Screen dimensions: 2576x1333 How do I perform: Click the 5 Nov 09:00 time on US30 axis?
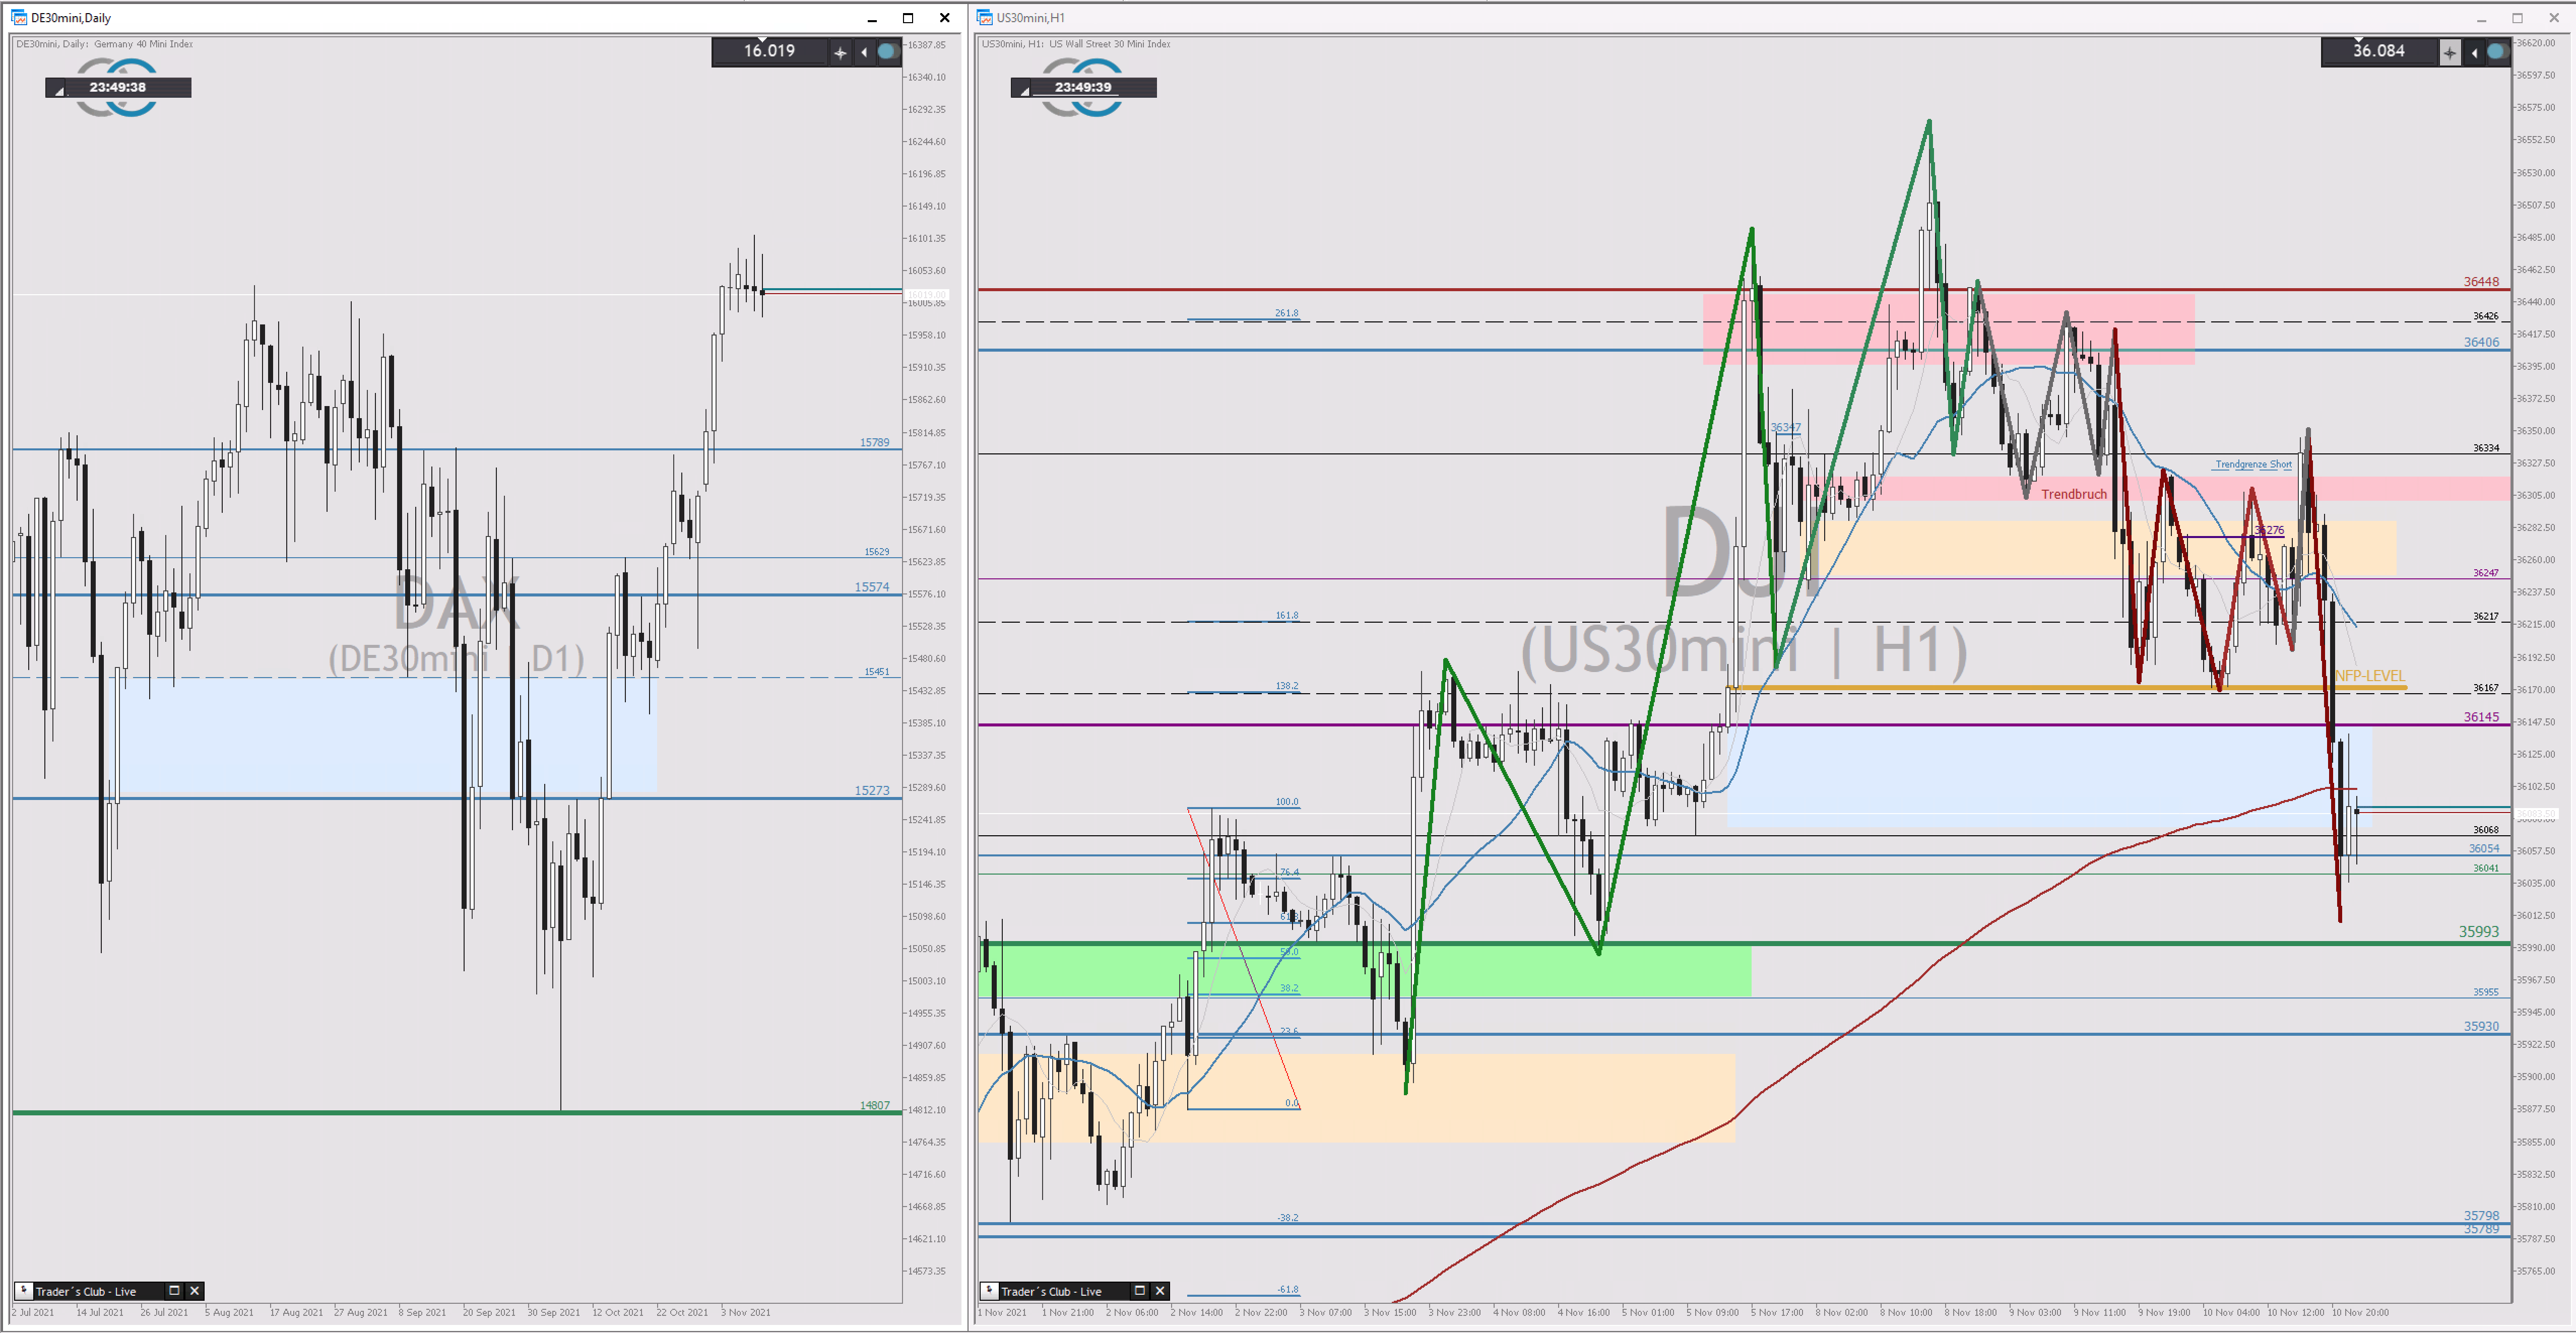click(1712, 1312)
